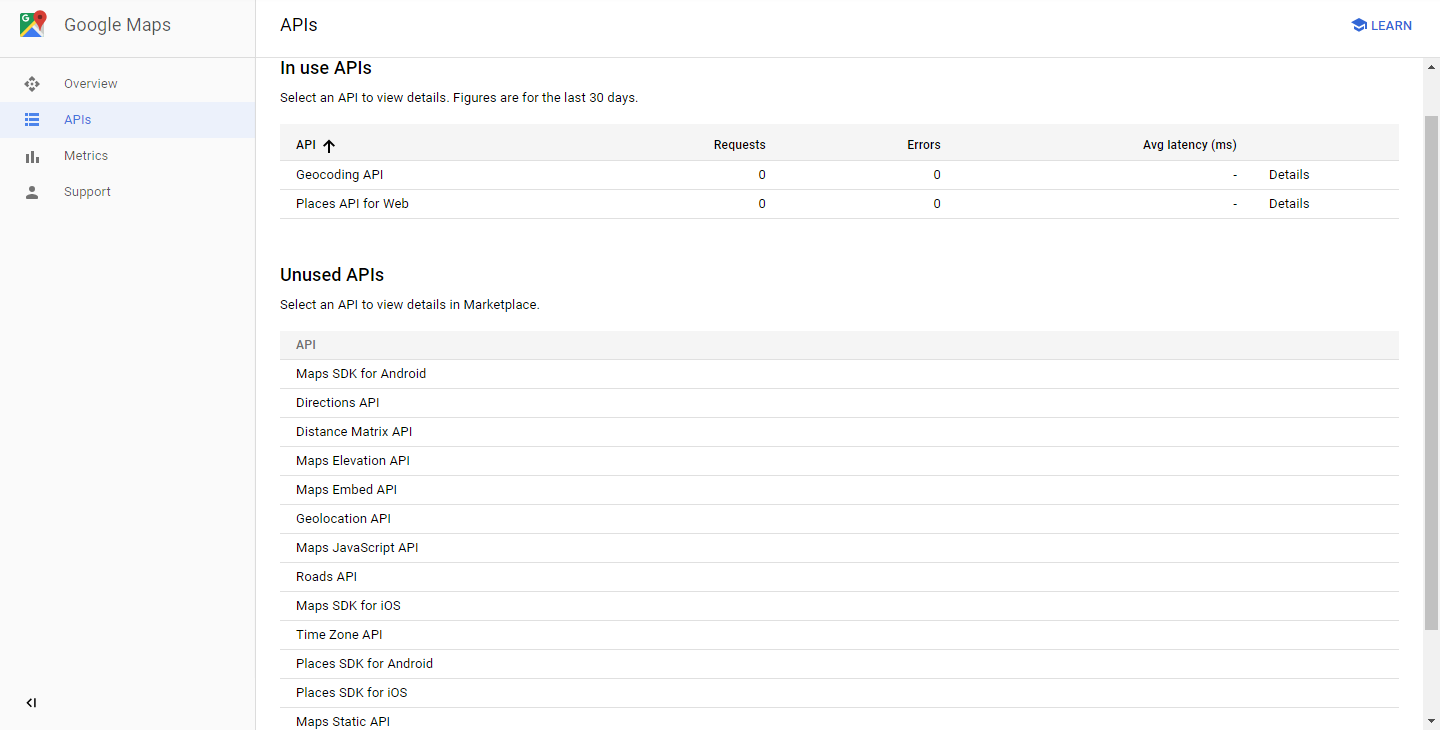Select Time Zone API
The width and height of the screenshot is (1440, 730).
[x=339, y=635]
